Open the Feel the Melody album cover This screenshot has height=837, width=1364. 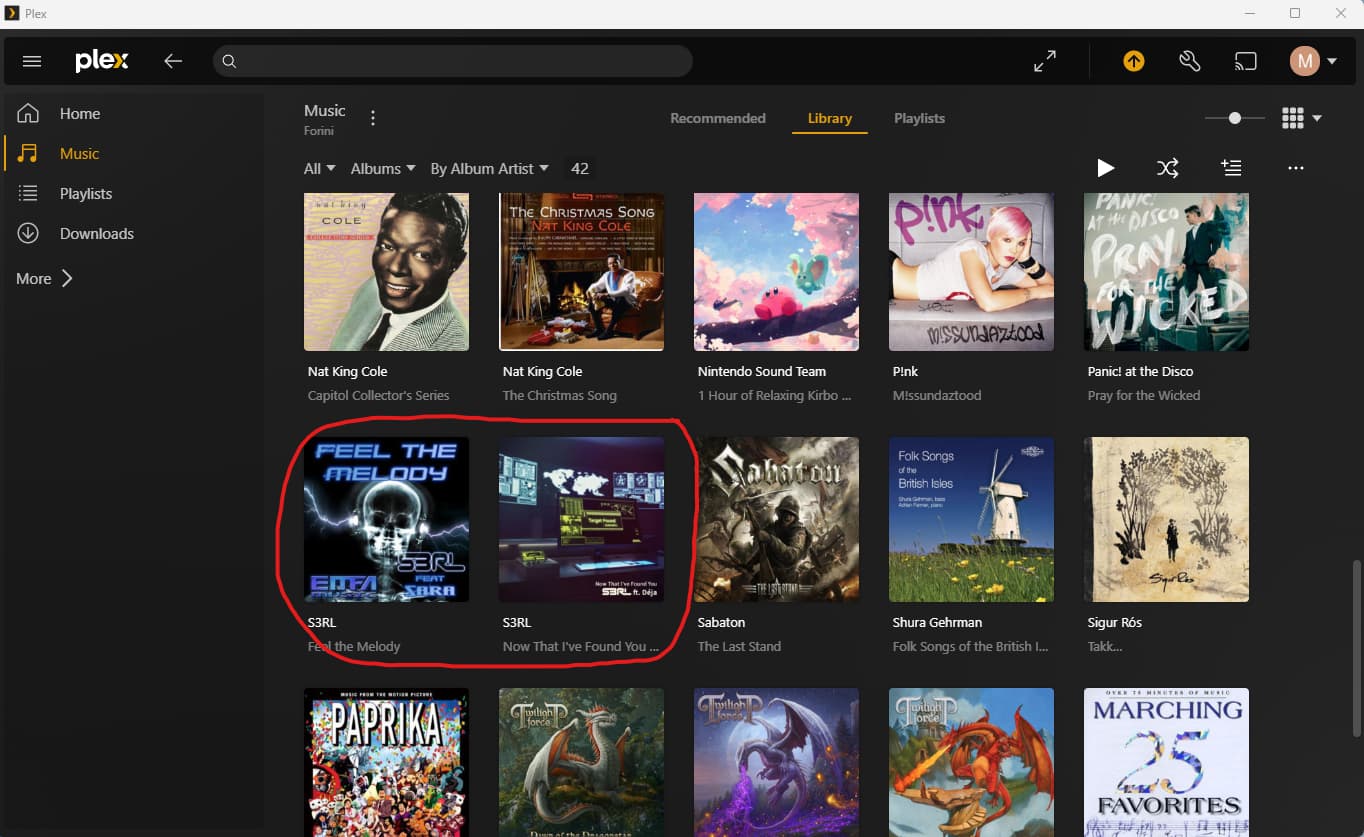click(x=386, y=519)
